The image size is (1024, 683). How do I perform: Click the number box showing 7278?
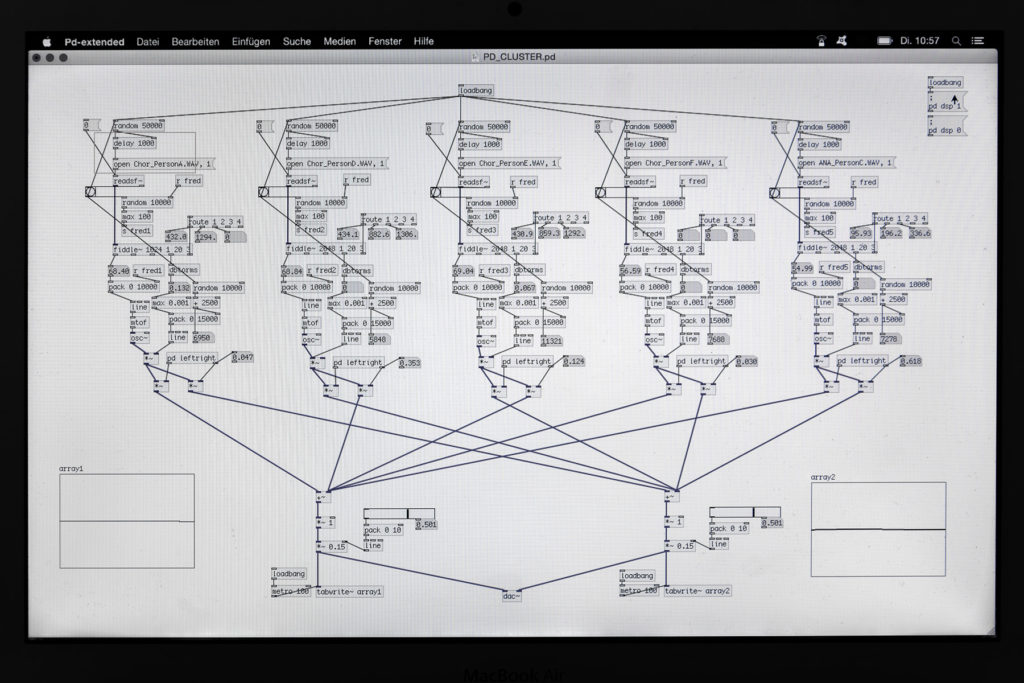click(x=889, y=339)
